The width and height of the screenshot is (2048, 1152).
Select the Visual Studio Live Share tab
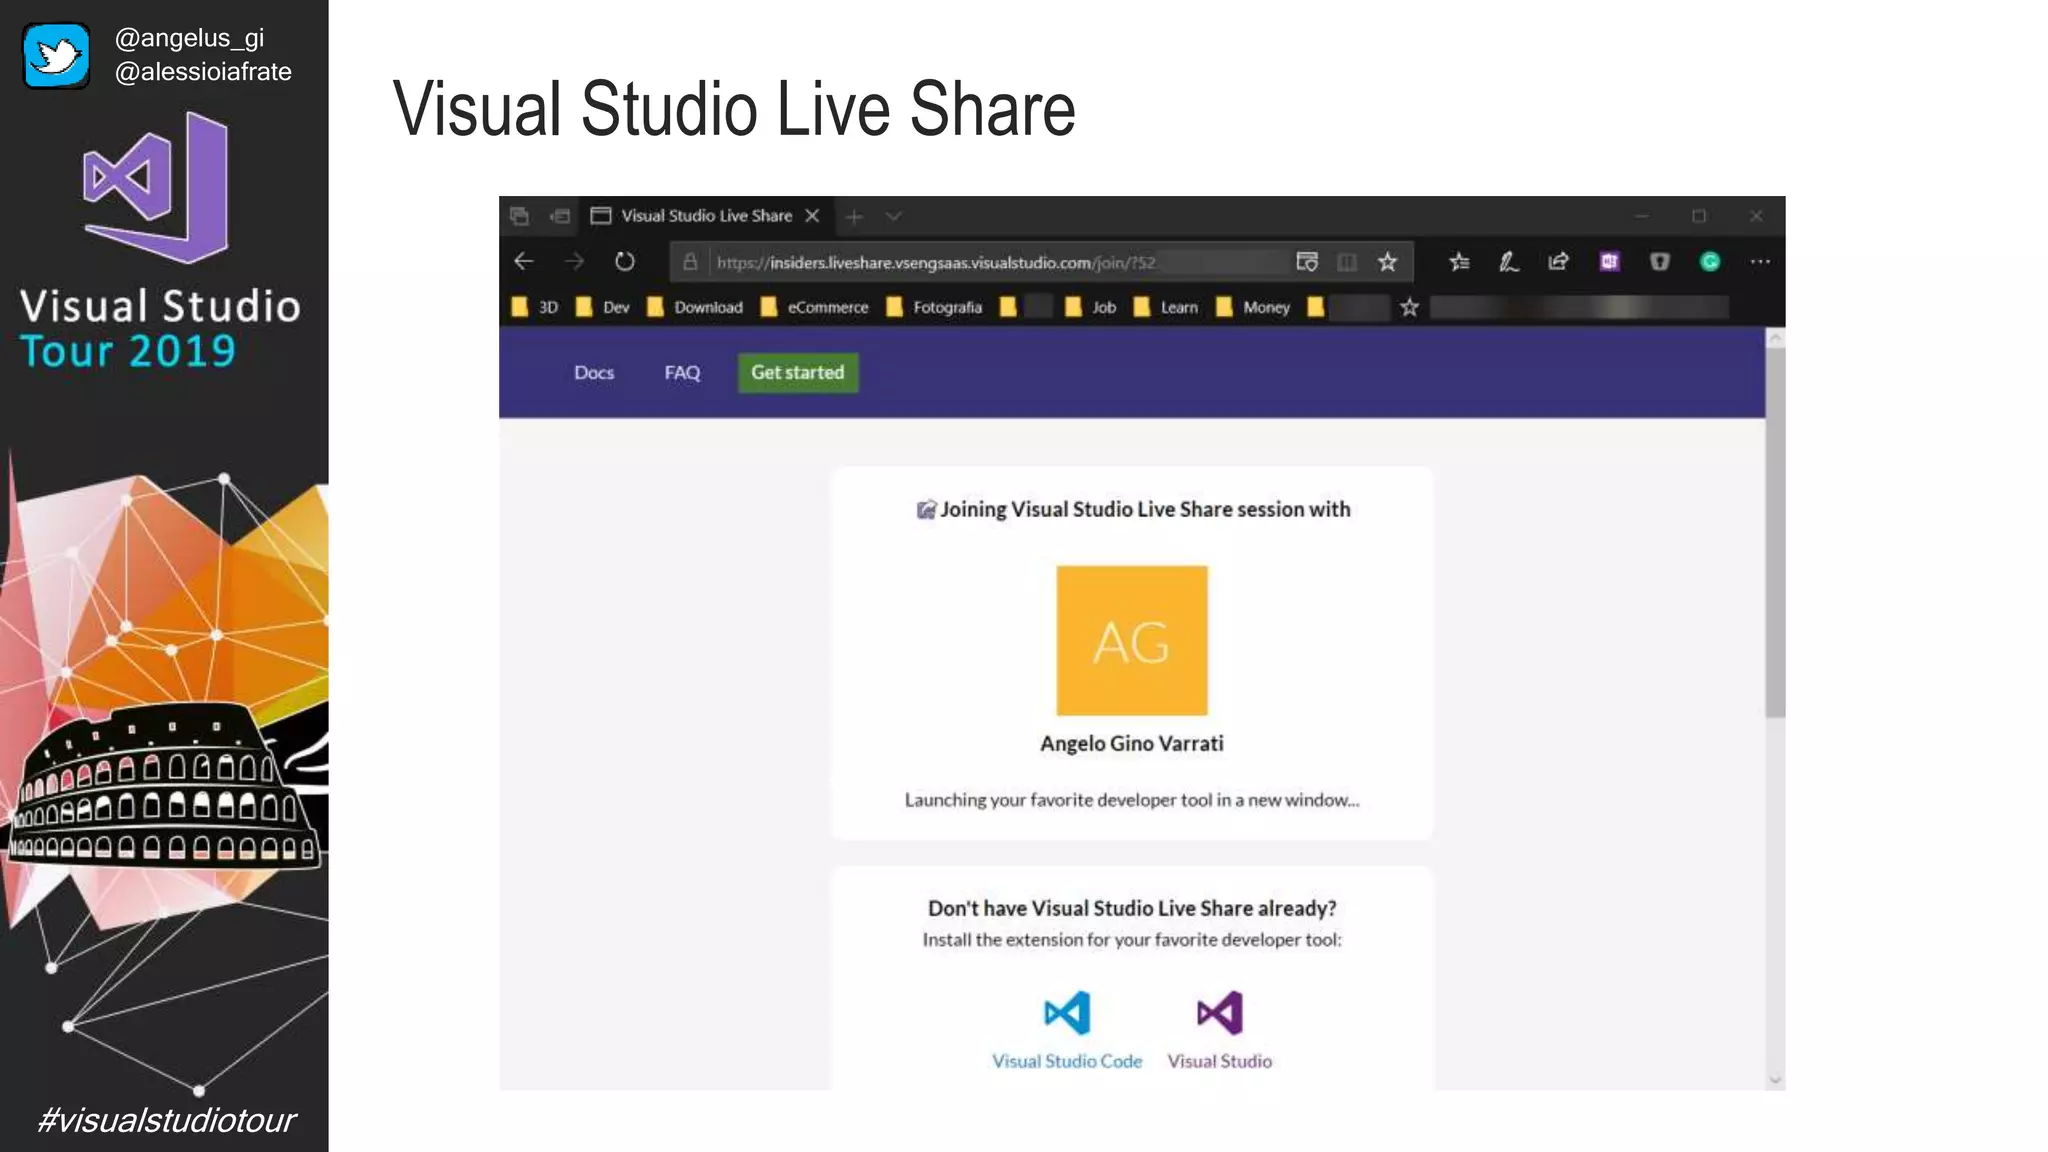(x=706, y=216)
